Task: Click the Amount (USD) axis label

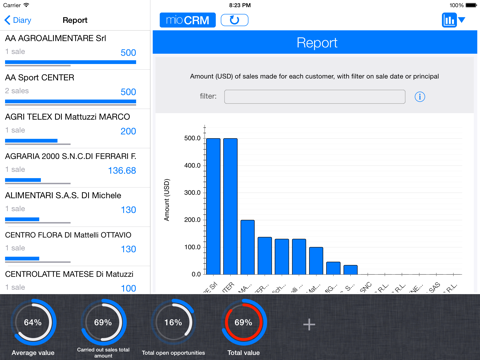Action: tap(167, 200)
